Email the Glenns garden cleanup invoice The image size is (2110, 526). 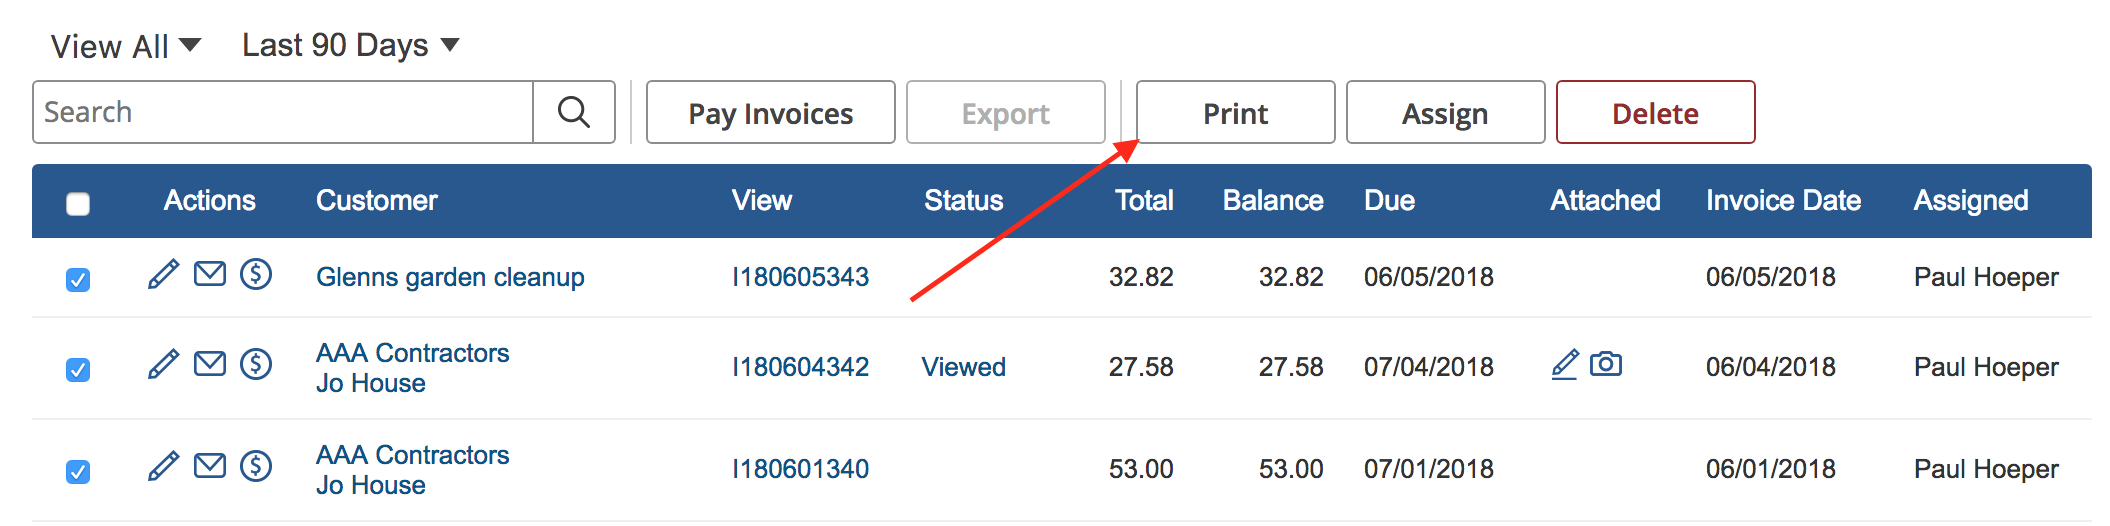[210, 273]
